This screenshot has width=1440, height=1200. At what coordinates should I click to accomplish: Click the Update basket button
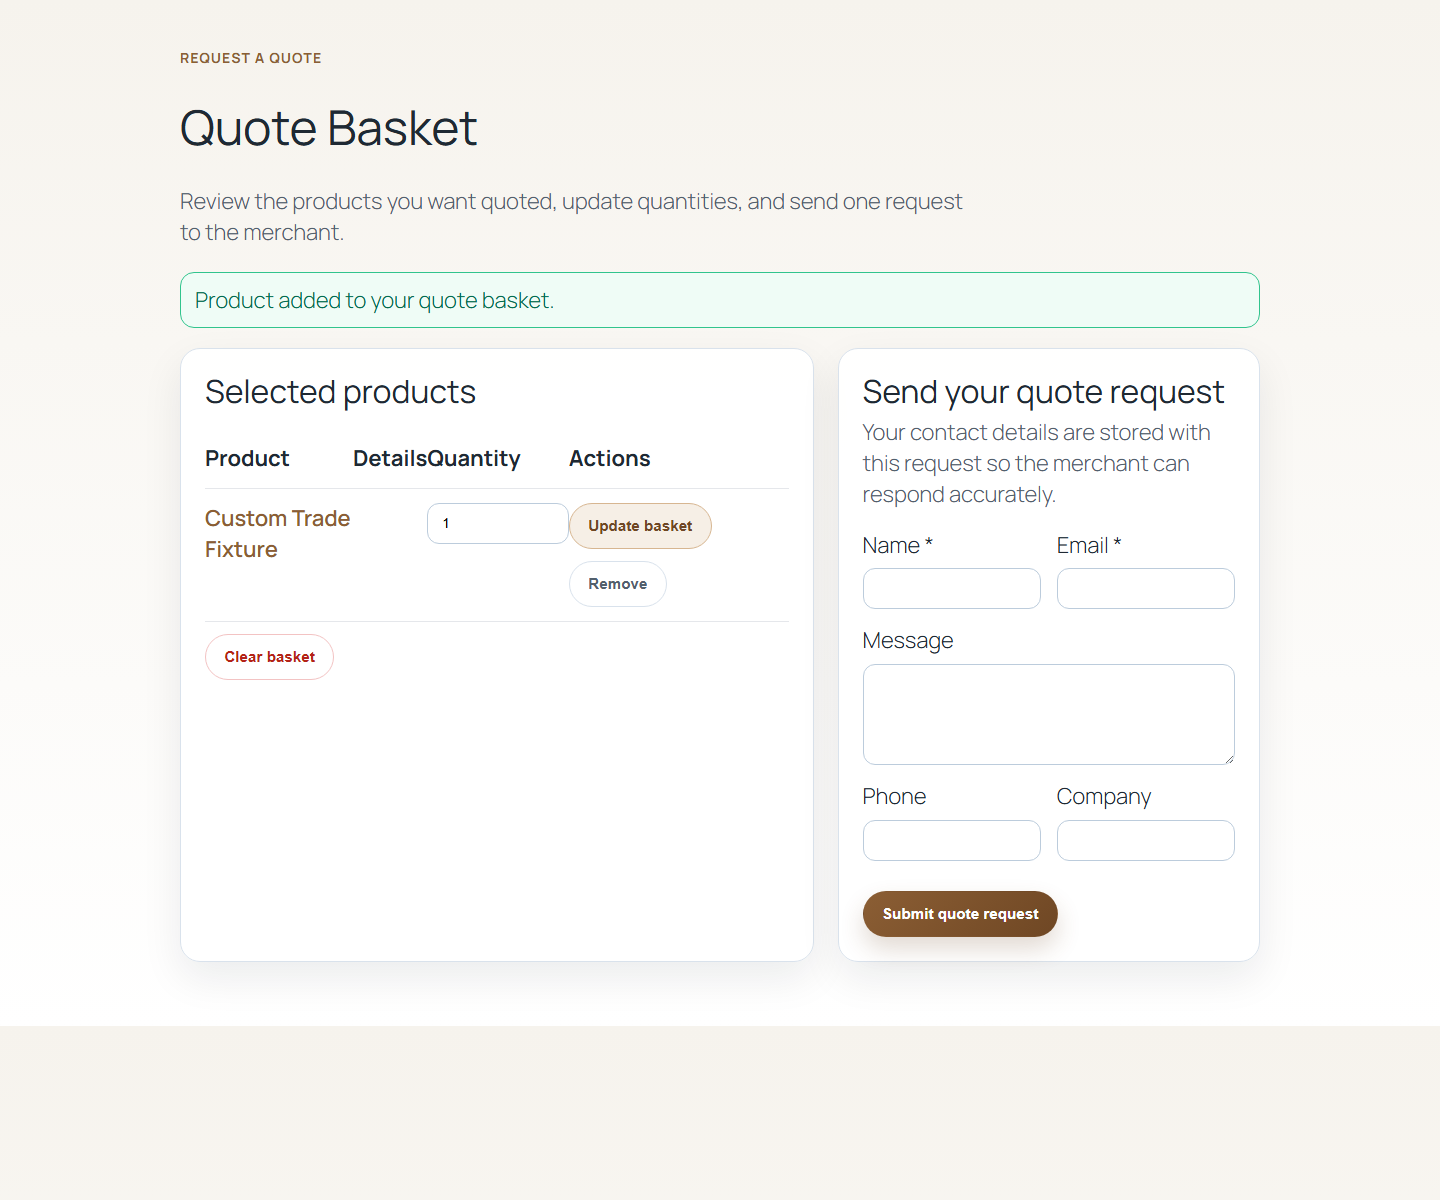pyautogui.click(x=640, y=525)
